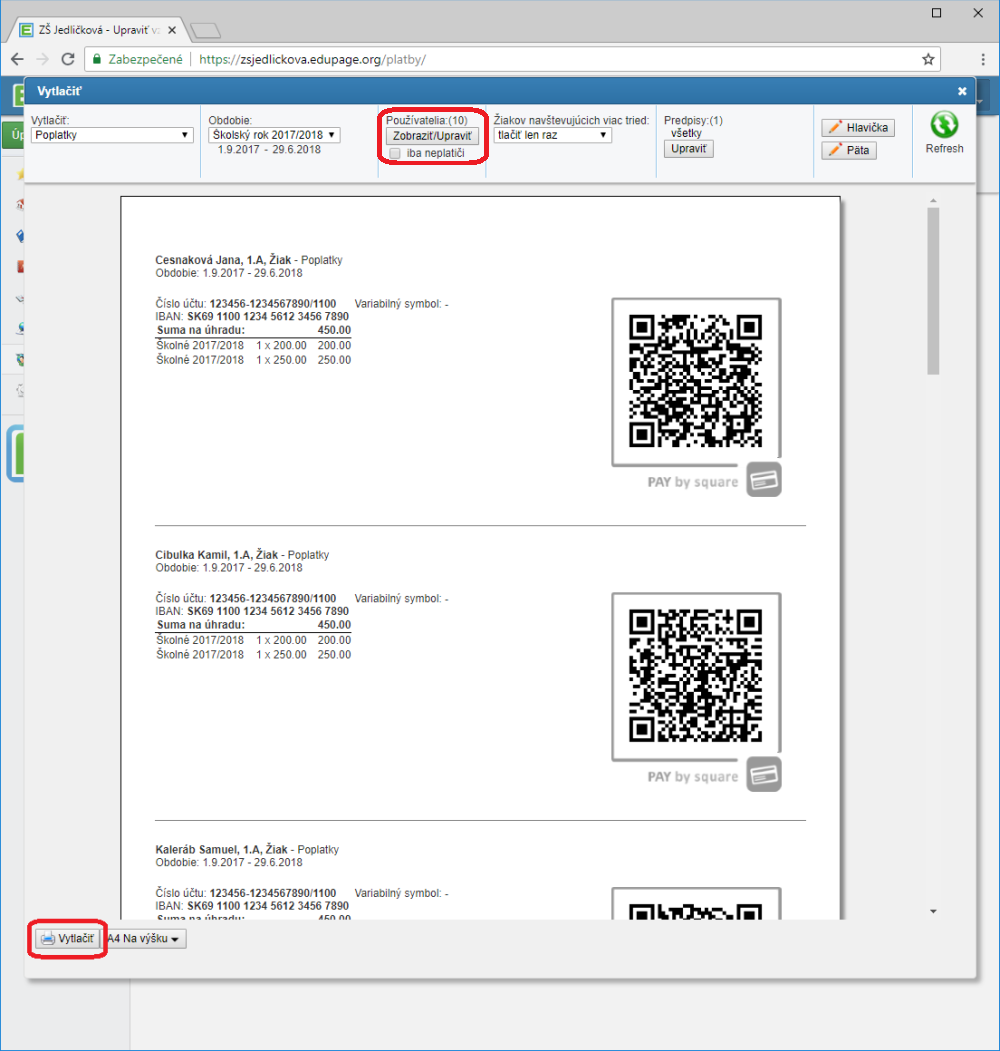
Task: Open the Školský rok 2017/2018 dropdown
Action: (x=274, y=135)
